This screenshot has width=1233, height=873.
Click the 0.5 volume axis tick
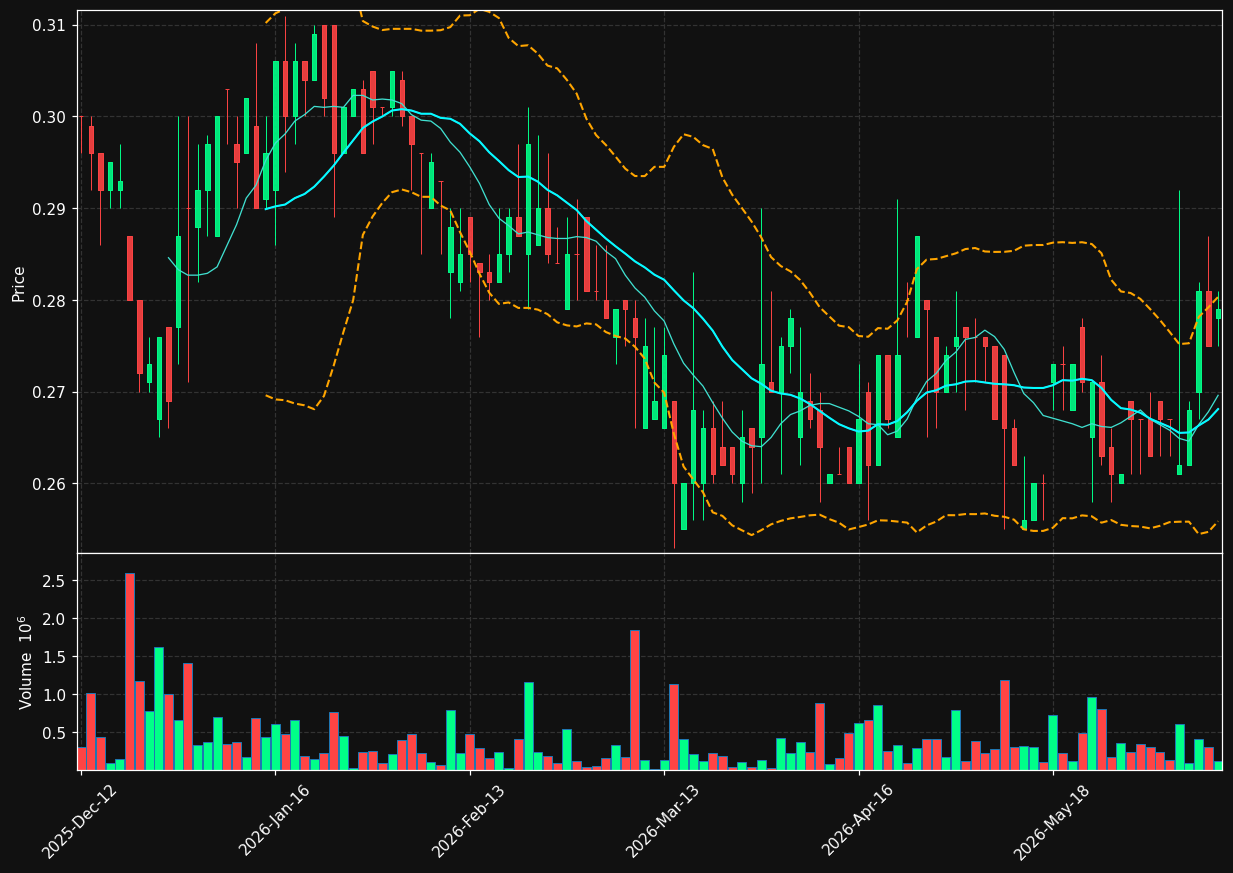[55, 733]
